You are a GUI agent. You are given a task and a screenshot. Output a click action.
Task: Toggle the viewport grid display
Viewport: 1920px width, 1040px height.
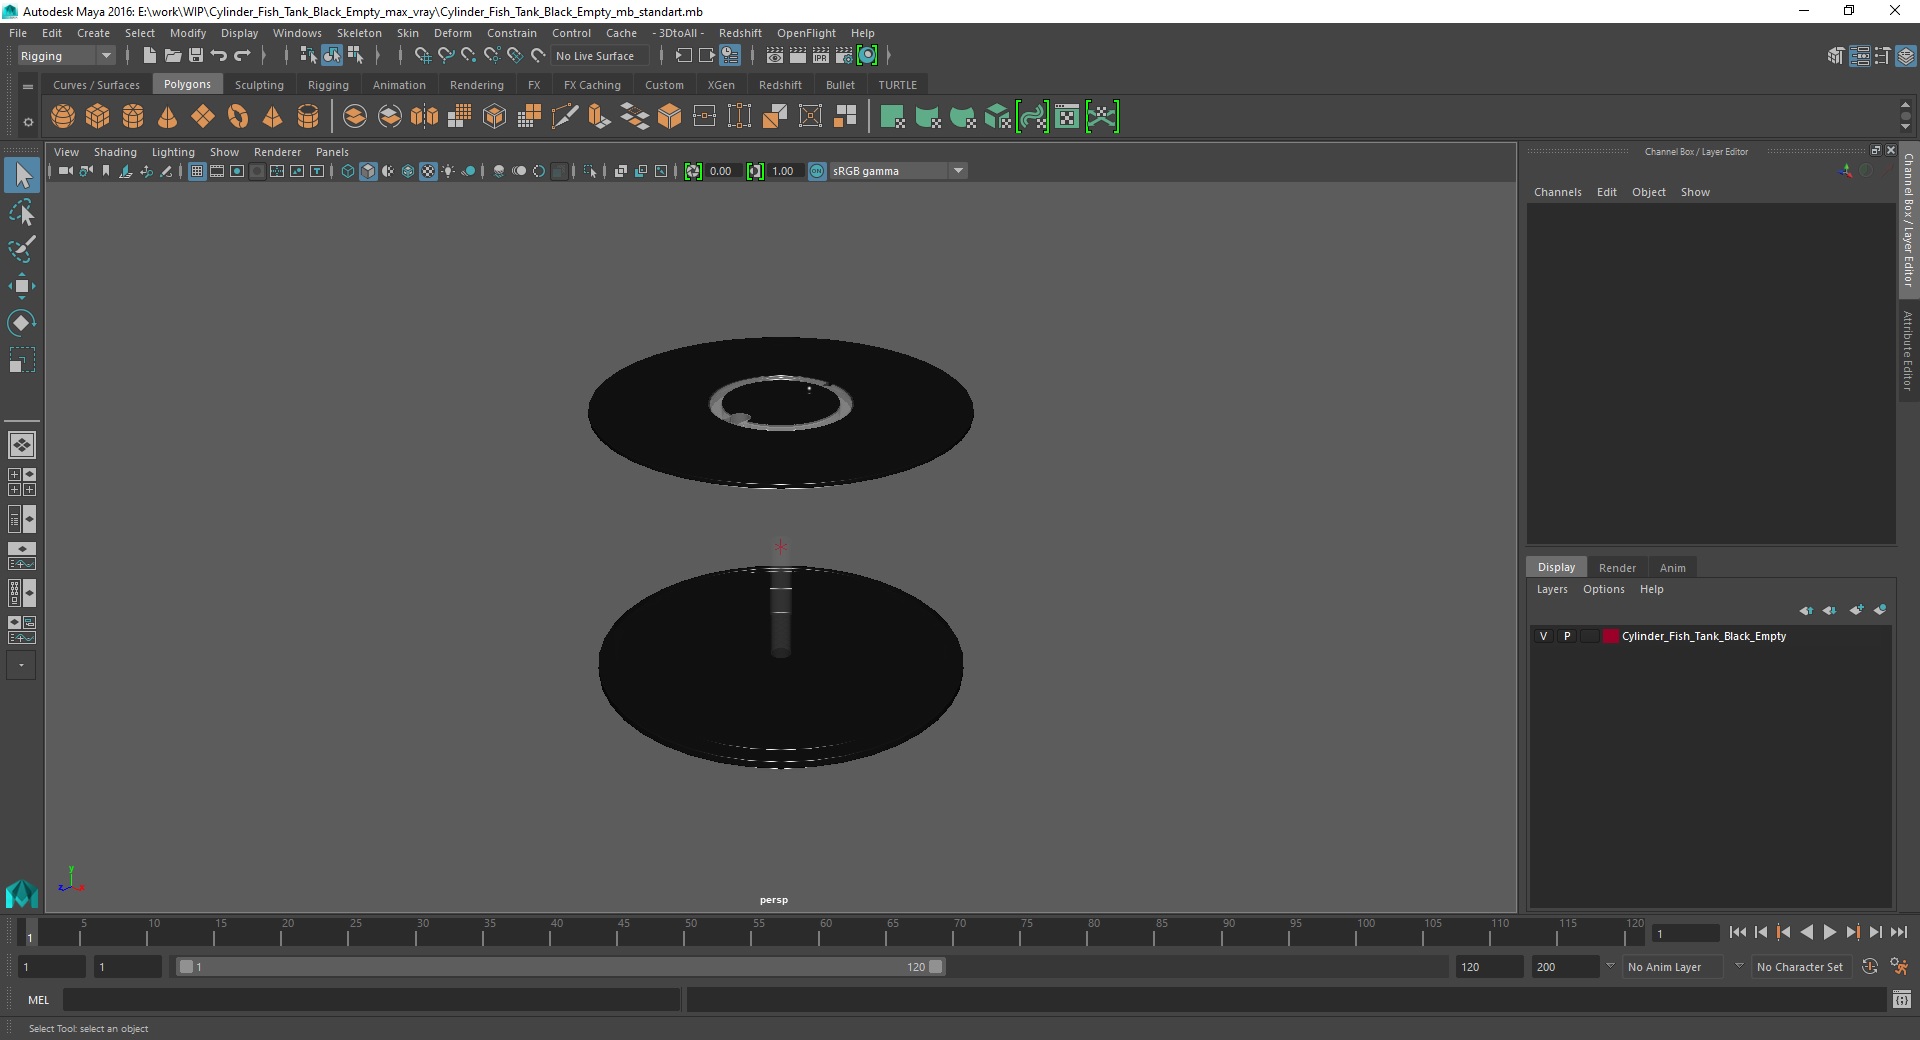(197, 171)
